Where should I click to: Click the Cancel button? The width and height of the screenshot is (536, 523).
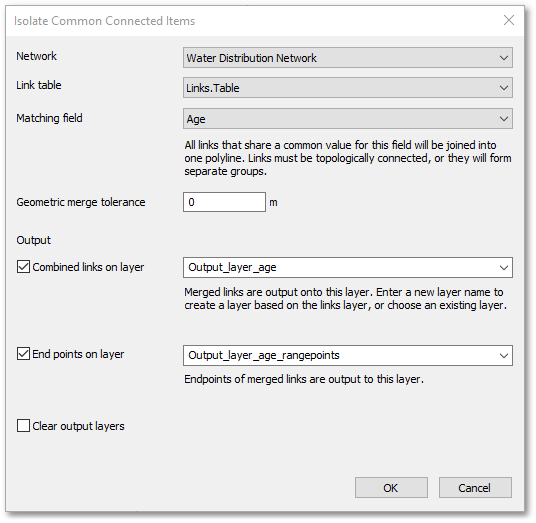(475, 487)
